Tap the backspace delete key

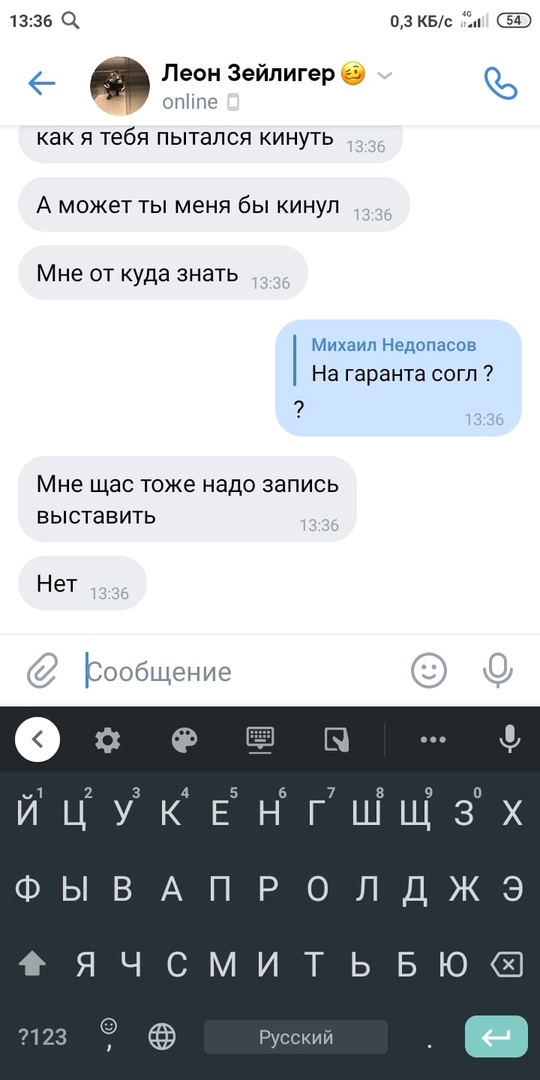pos(506,964)
